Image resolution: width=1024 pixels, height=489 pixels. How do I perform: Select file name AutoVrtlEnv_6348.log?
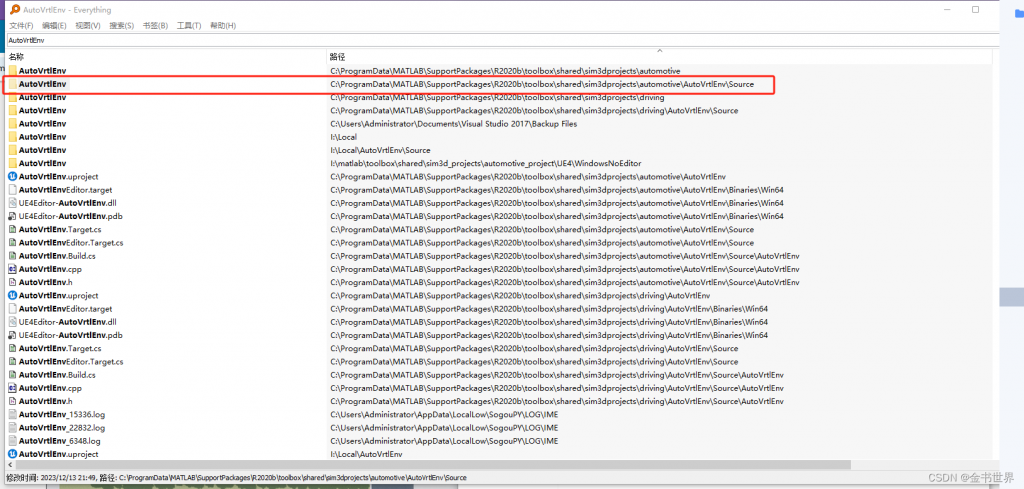[x=59, y=441]
